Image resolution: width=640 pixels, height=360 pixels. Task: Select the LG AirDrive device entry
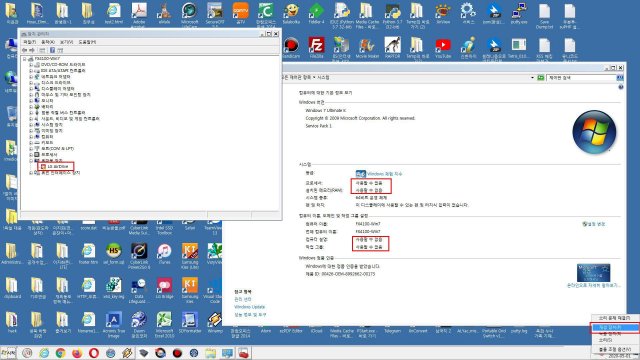56,167
